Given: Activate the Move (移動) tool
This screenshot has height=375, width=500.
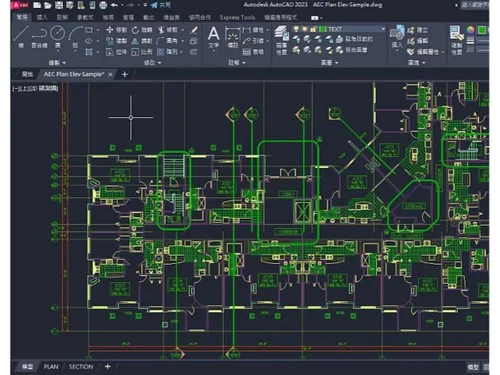Looking at the screenshot, I should click(x=116, y=30).
